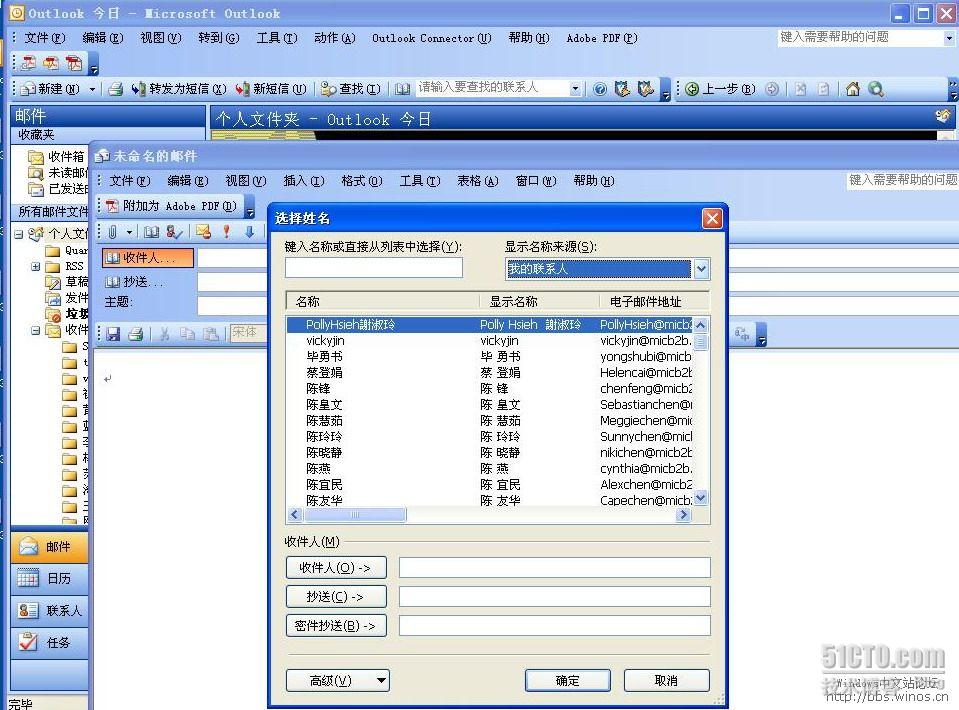
Task: Open Outlook Connector menu
Action: tap(431, 38)
